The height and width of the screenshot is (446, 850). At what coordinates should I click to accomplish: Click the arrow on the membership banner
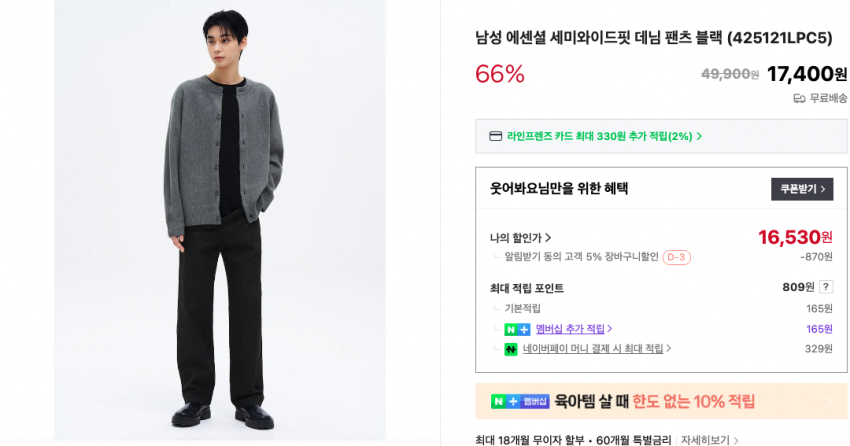coord(829,401)
